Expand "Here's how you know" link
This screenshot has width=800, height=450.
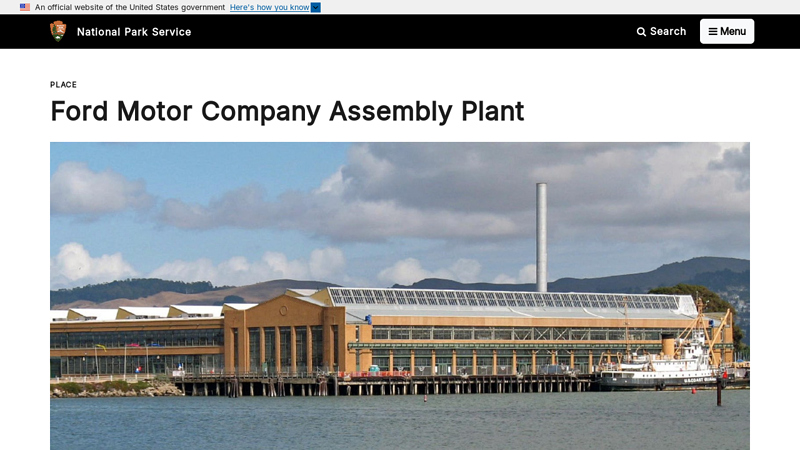tap(269, 7)
